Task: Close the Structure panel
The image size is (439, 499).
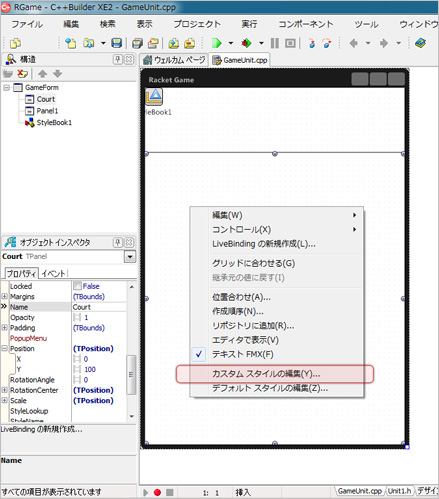Action: point(129,59)
